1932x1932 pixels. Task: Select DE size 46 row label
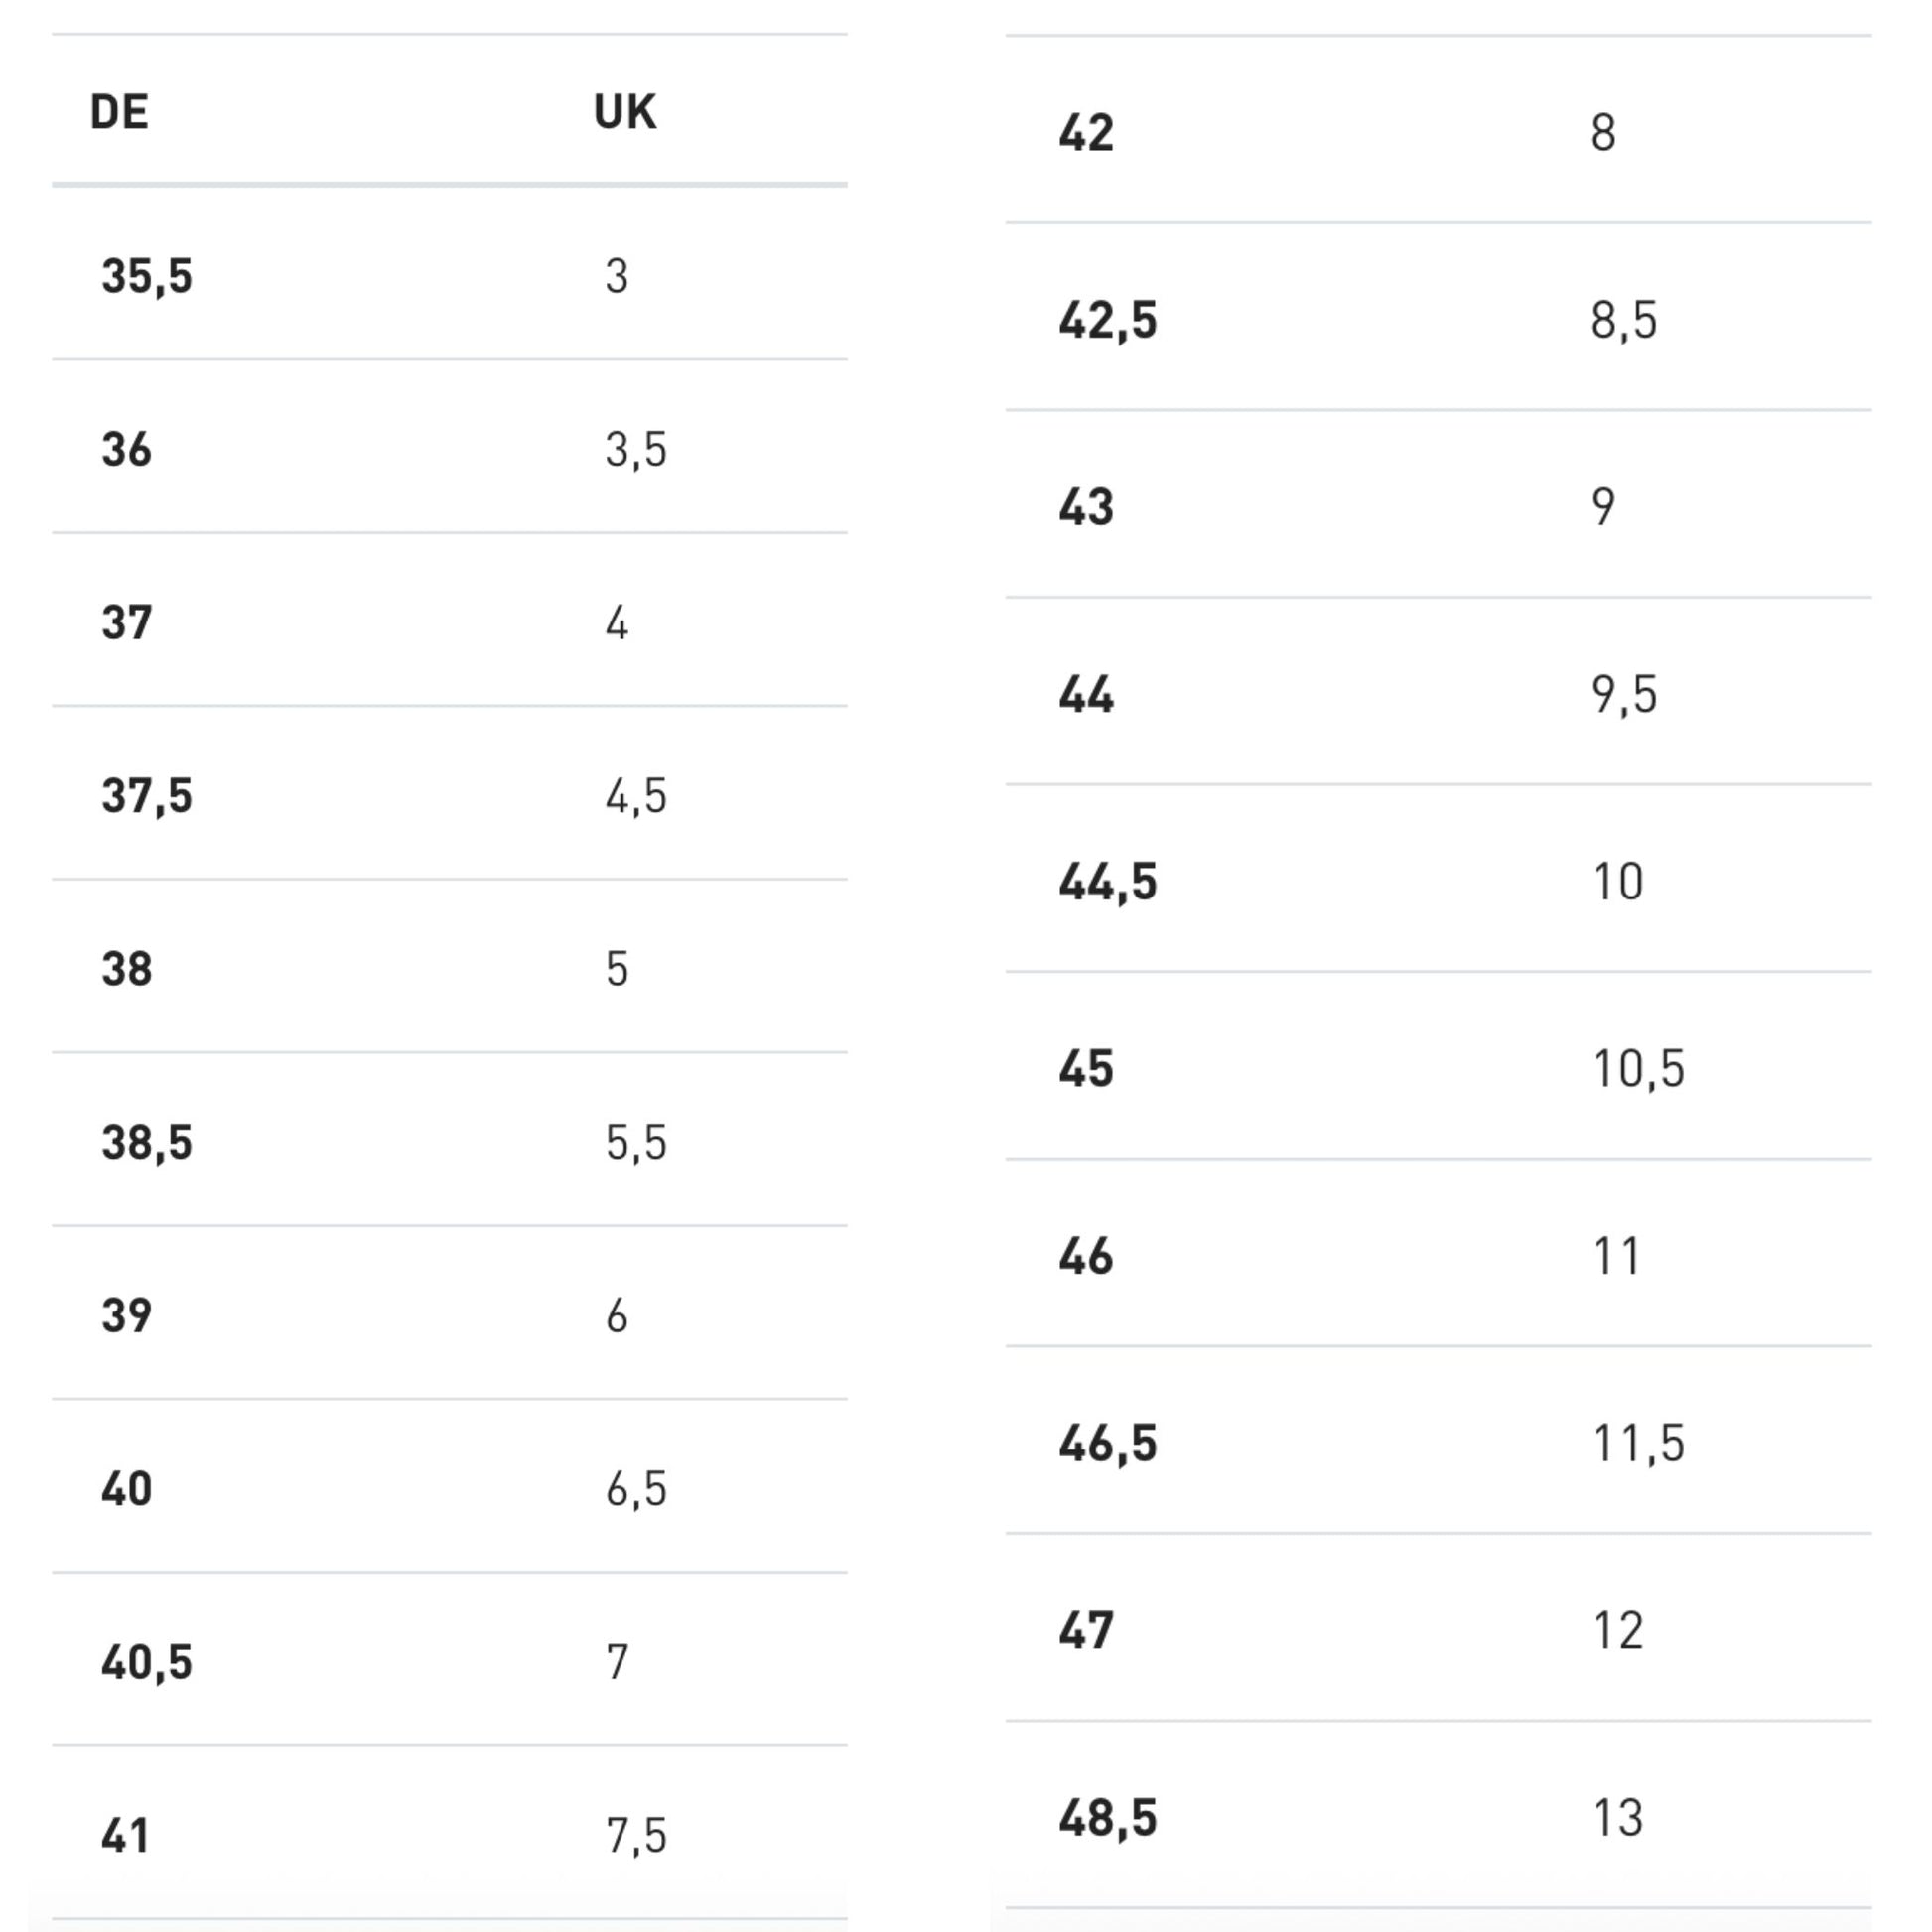tap(1086, 1257)
